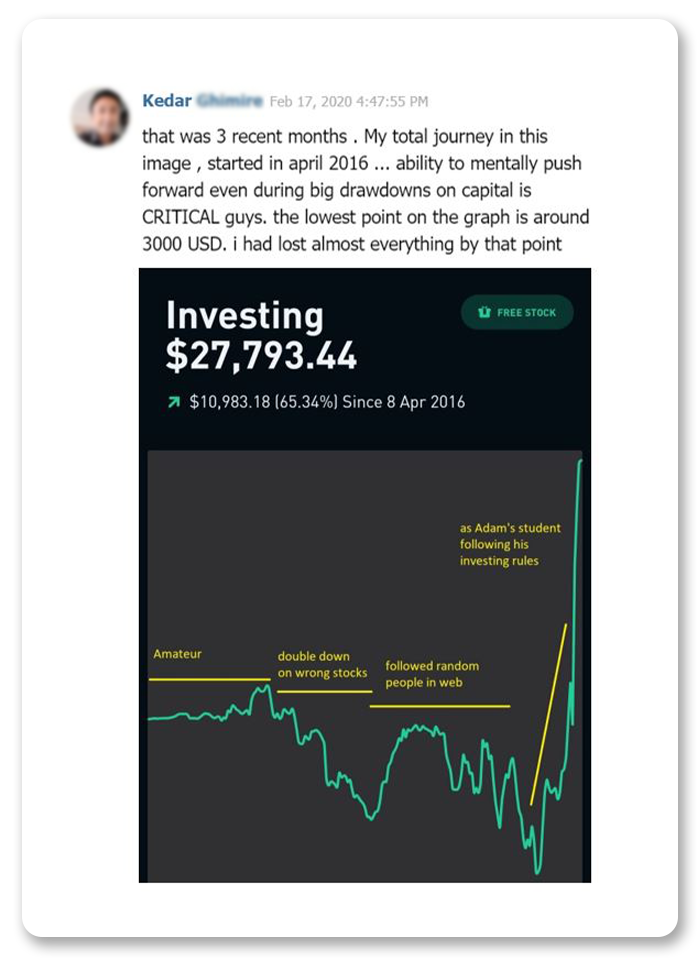Viewport: 700px width, 960px height.
Task: Click the double down on wrong stocks label
Action: pyautogui.click(x=322, y=664)
